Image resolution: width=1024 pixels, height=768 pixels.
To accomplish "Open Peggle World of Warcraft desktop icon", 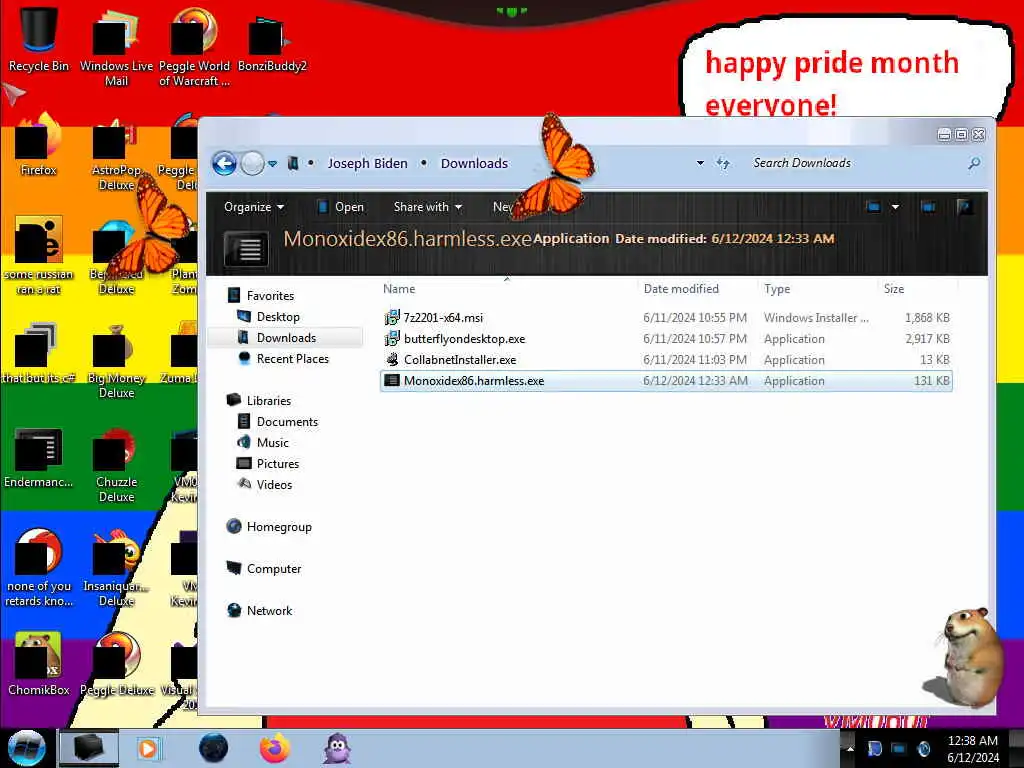I will pos(194,47).
